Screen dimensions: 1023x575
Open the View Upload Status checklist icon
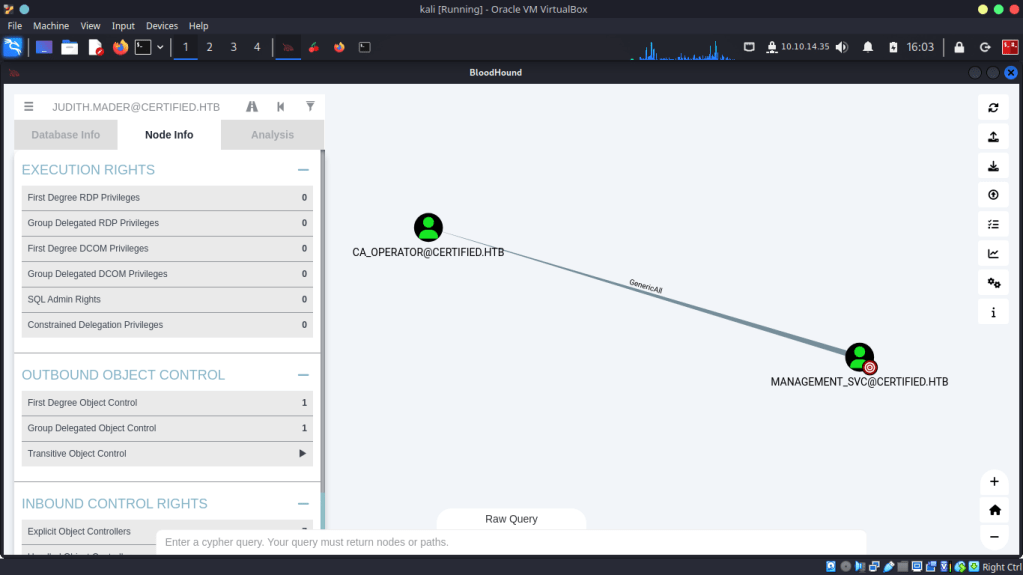click(993, 225)
